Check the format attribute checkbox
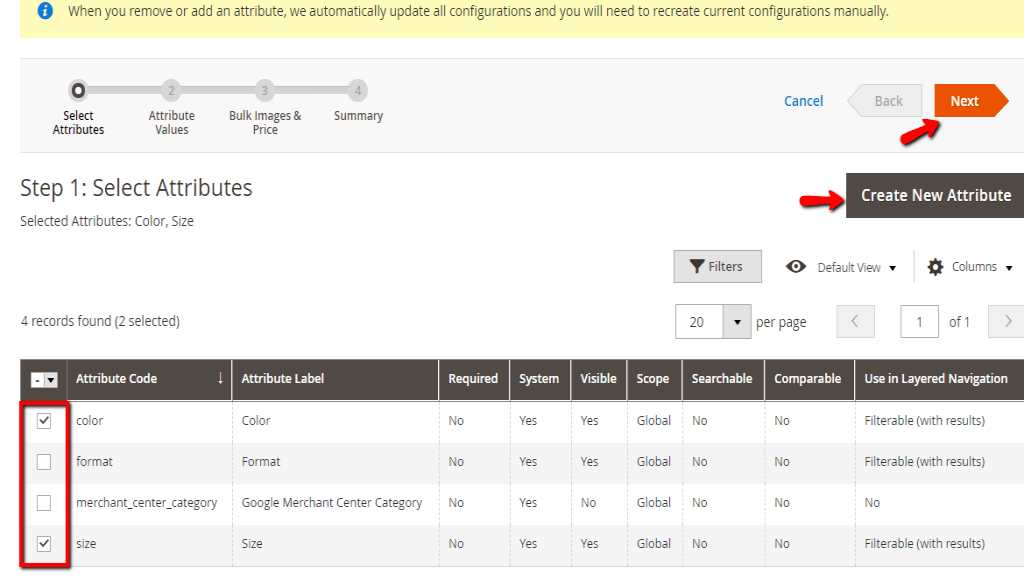The height and width of the screenshot is (576, 1024). [44, 462]
